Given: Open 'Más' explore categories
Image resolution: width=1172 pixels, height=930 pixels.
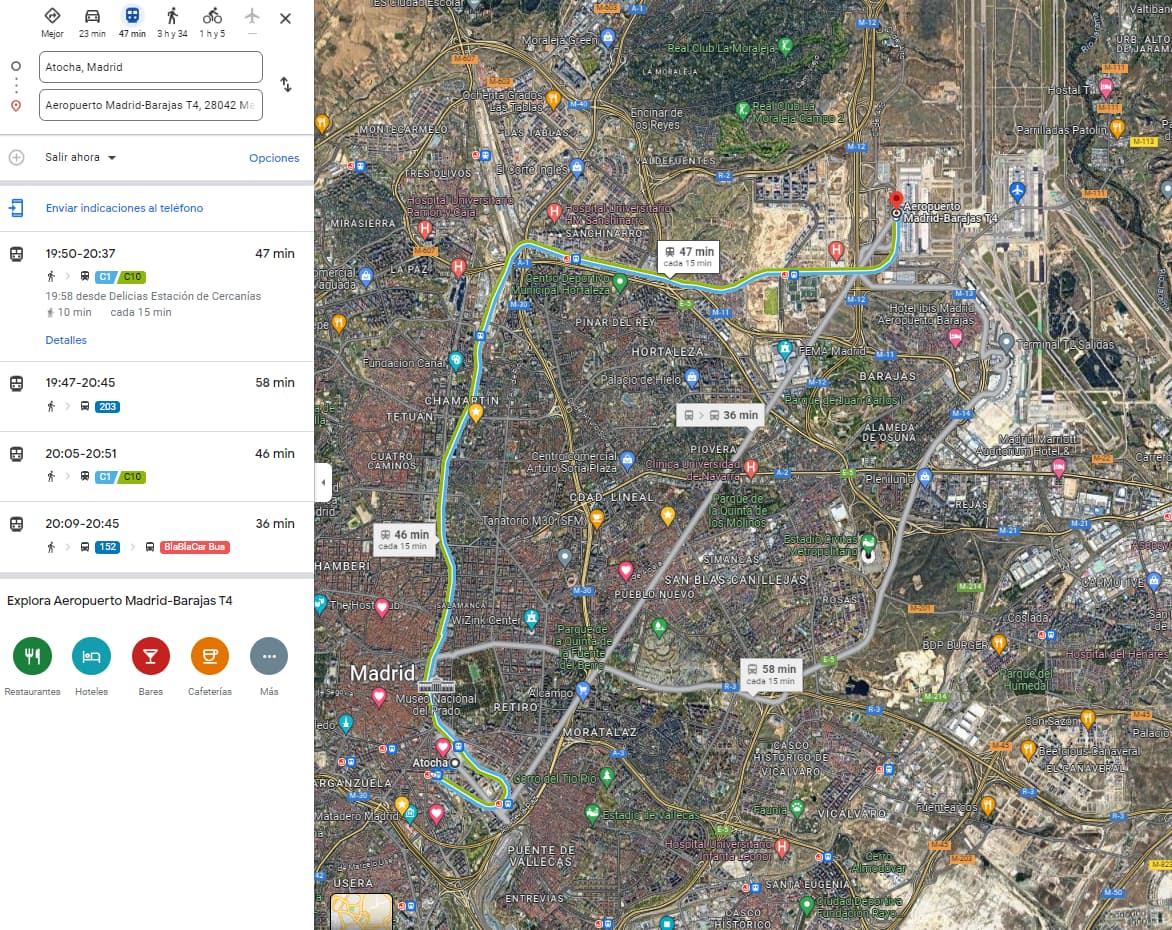Looking at the screenshot, I should tap(269, 656).
